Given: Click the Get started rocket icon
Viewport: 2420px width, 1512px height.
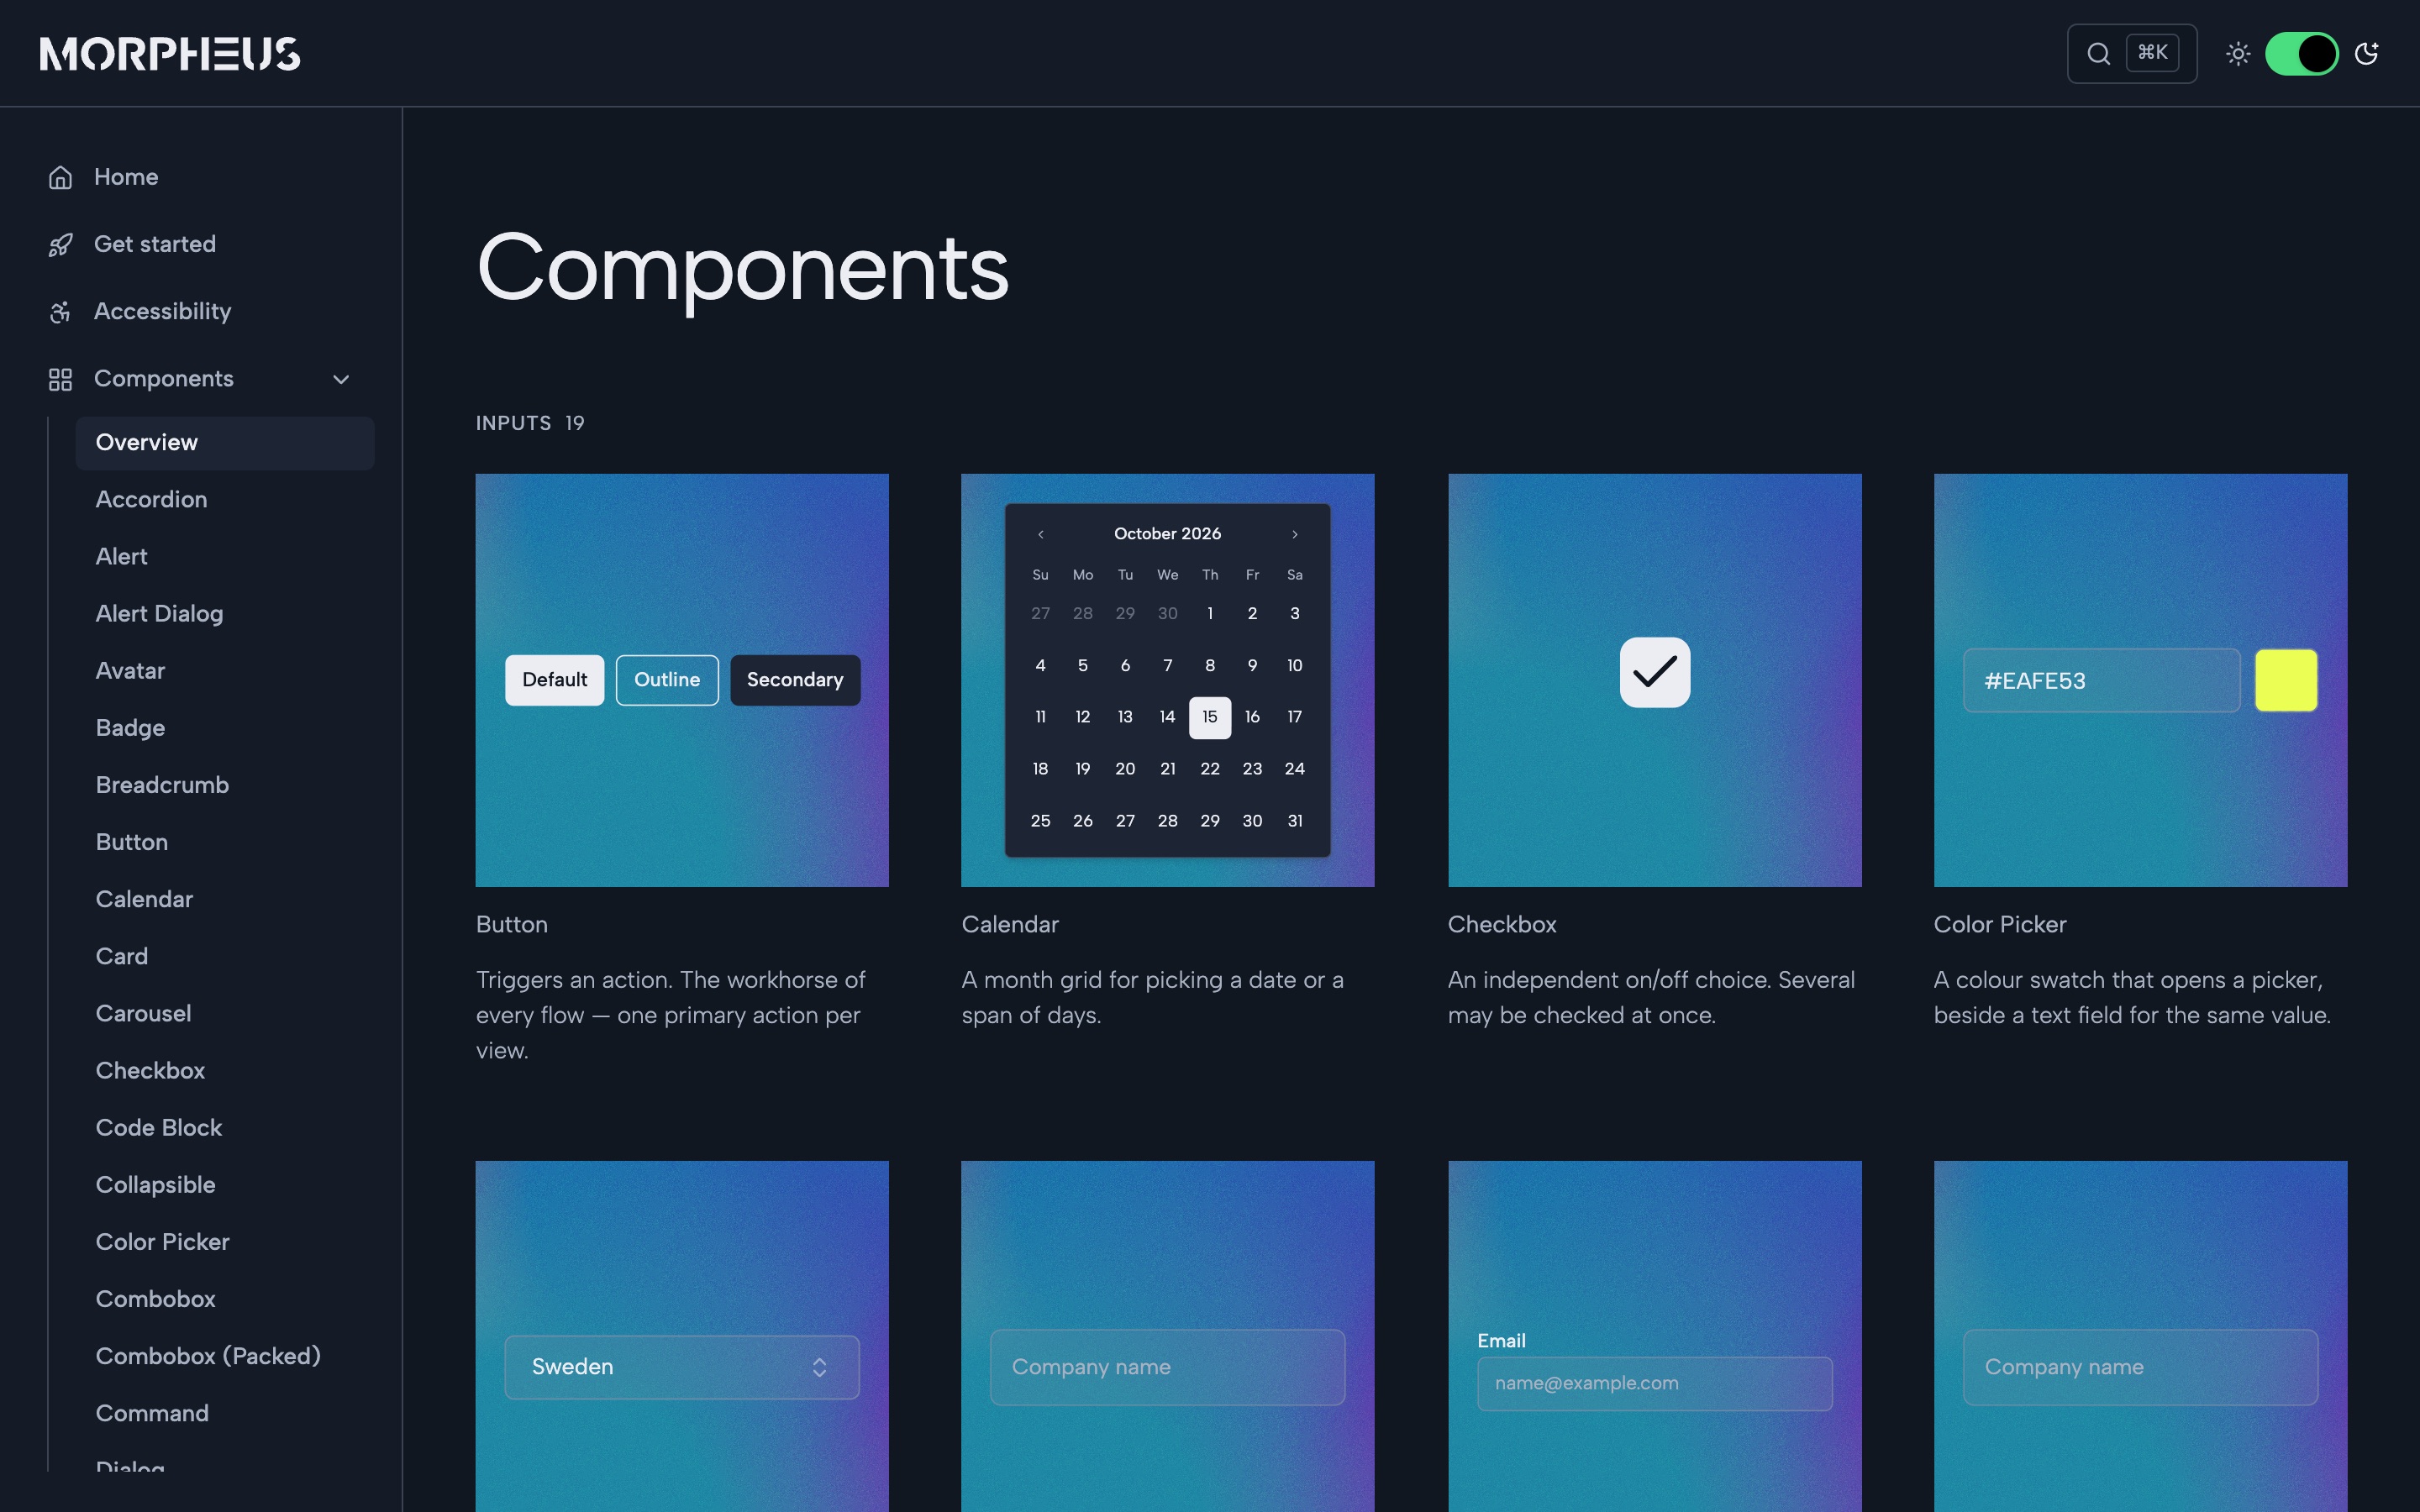Looking at the screenshot, I should click(x=61, y=244).
